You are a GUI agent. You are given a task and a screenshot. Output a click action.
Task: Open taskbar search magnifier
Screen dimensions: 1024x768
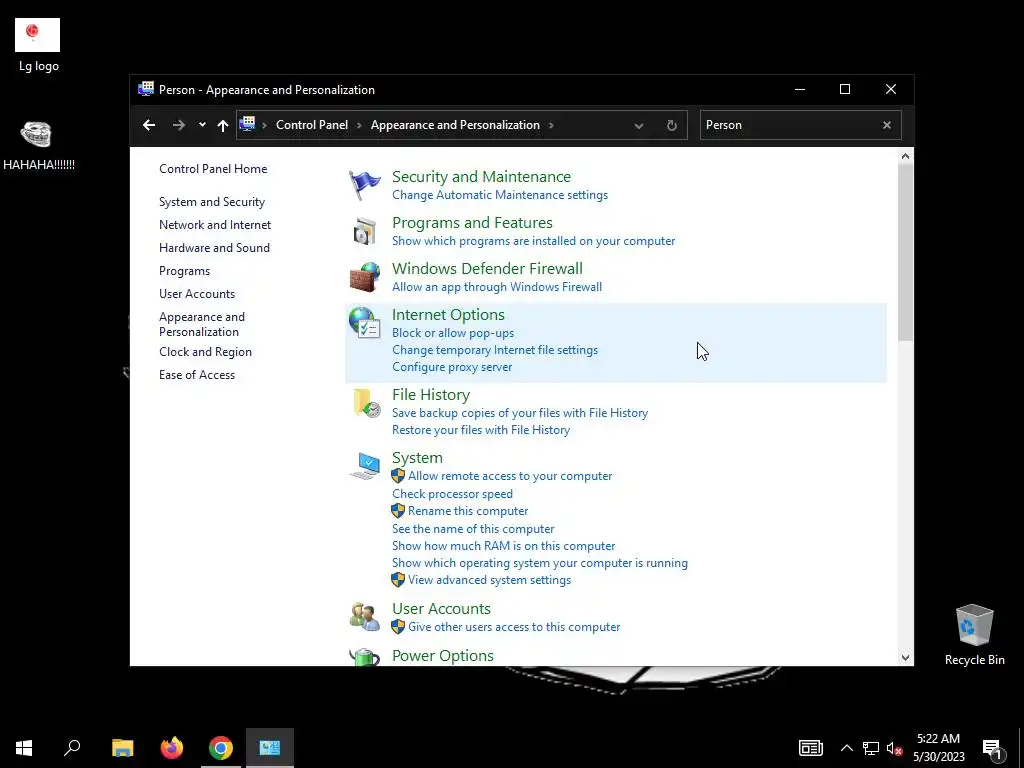click(x=72, y=748)
